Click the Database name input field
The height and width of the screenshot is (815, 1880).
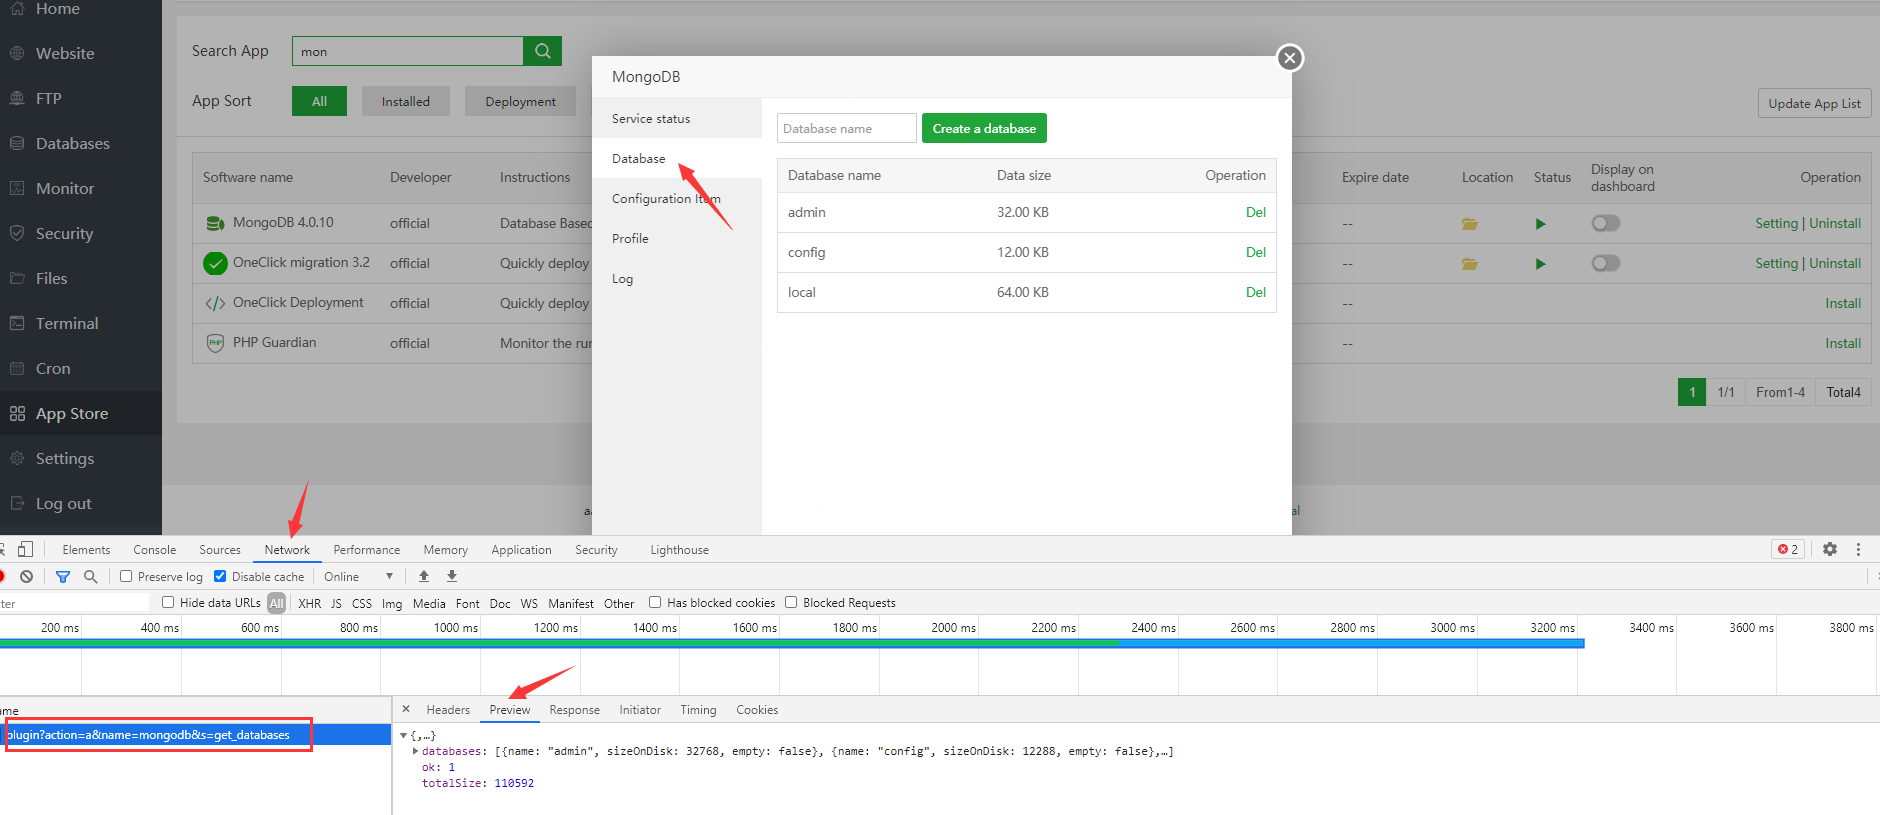tap(847, 128)
